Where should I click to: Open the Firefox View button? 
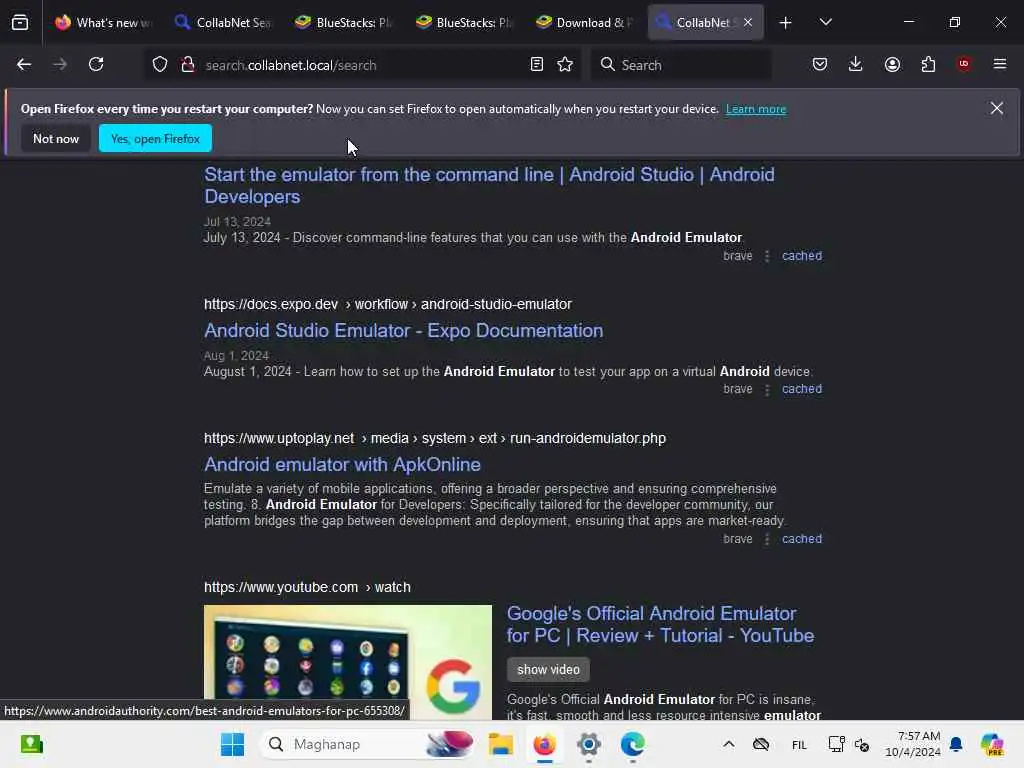click(x=20, y=22)
